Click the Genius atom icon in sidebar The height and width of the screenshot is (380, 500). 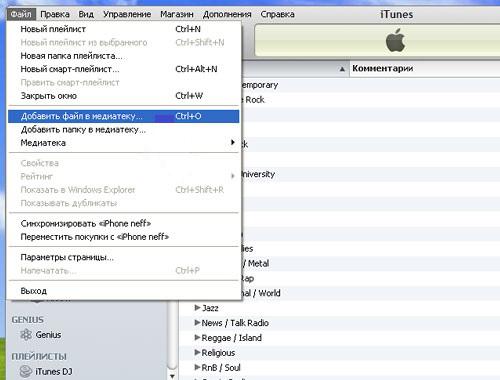coord(26,334)
